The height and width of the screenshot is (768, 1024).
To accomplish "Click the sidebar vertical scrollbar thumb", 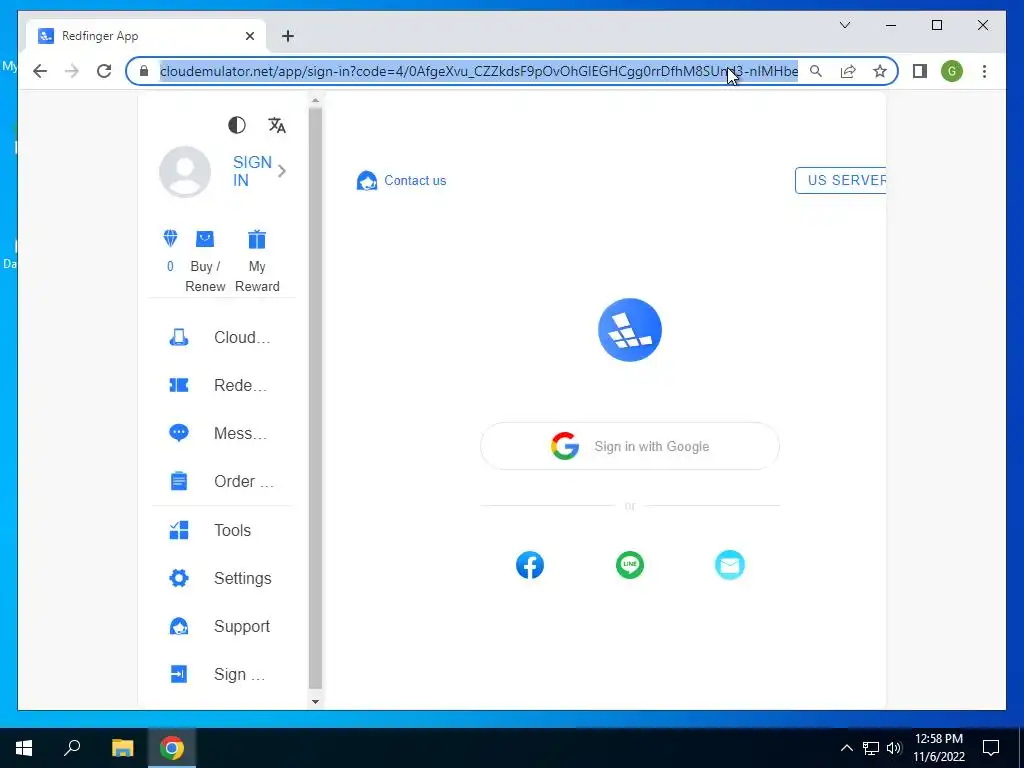I will click(x=315, y=398).
